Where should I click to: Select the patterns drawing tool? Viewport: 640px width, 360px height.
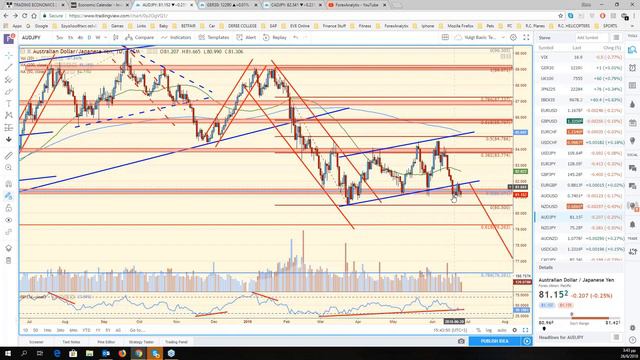(x=9, y=116)
